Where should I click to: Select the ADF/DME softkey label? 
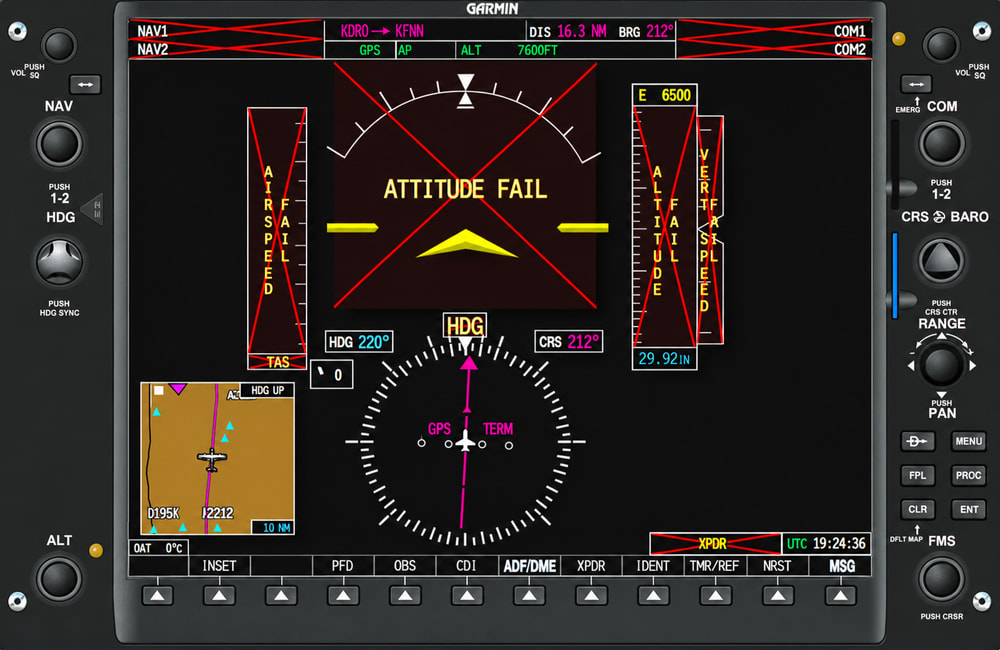pyautogui.click(x=529, y=566)
